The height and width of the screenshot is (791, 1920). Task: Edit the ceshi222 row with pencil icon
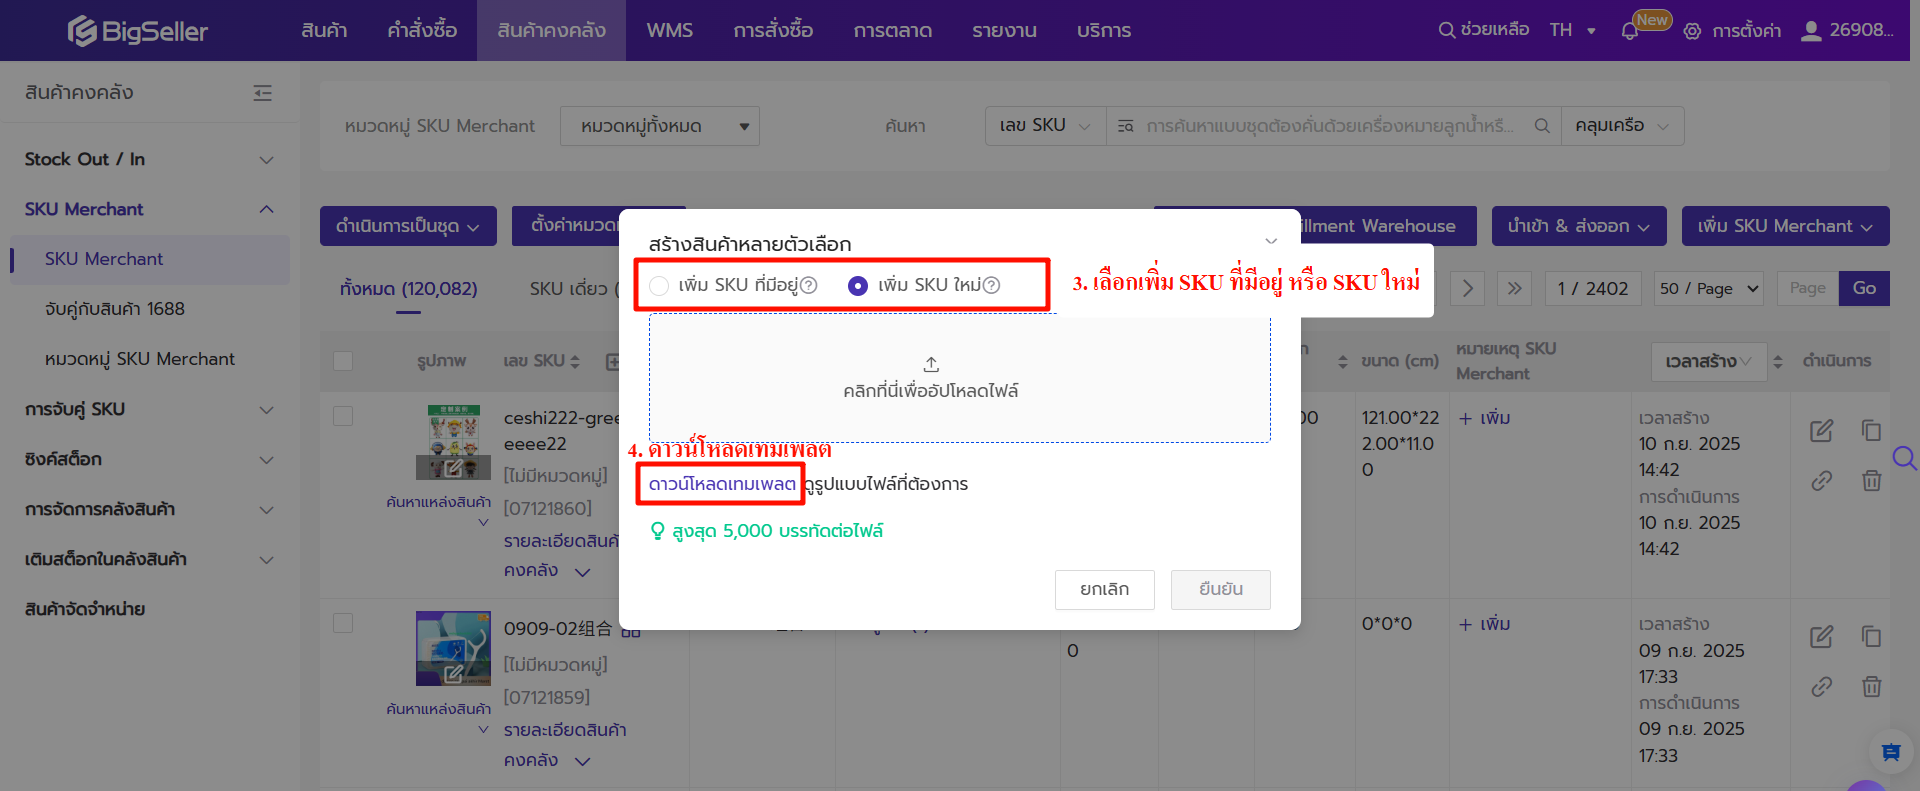pos(1822,431)
